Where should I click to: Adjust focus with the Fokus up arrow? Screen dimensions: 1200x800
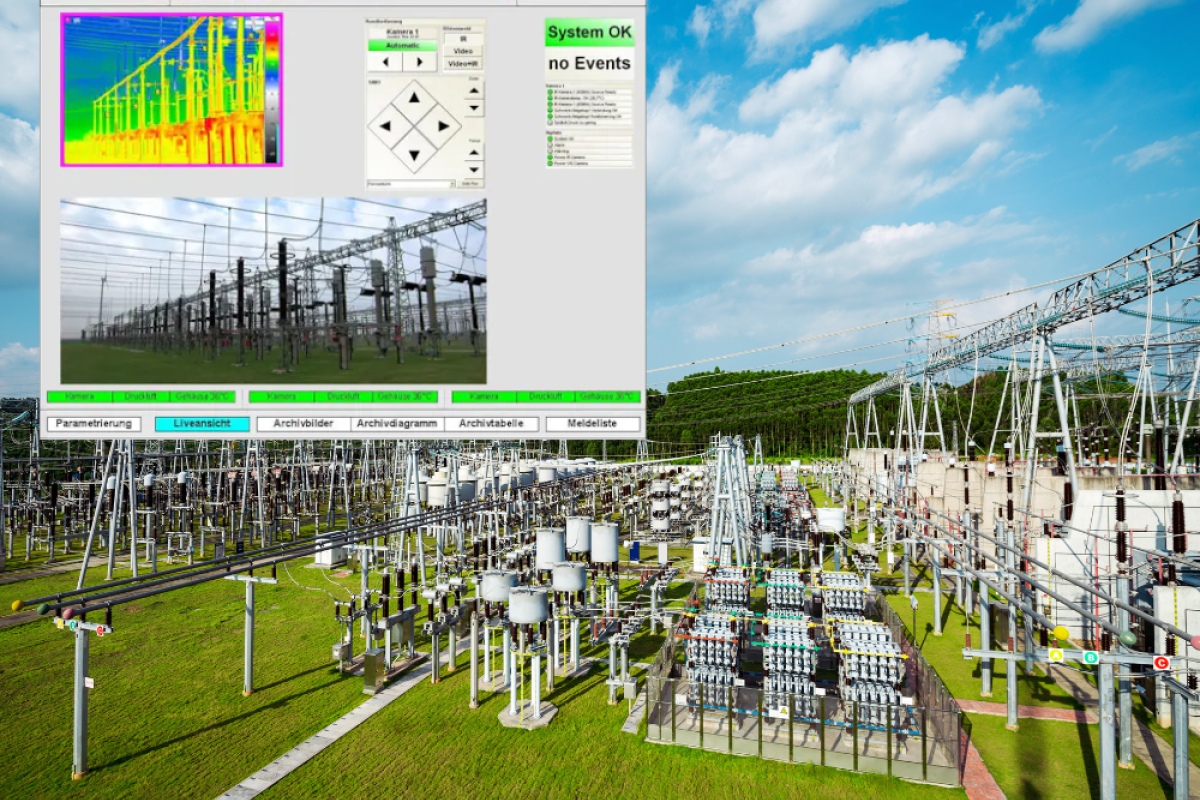472,152
